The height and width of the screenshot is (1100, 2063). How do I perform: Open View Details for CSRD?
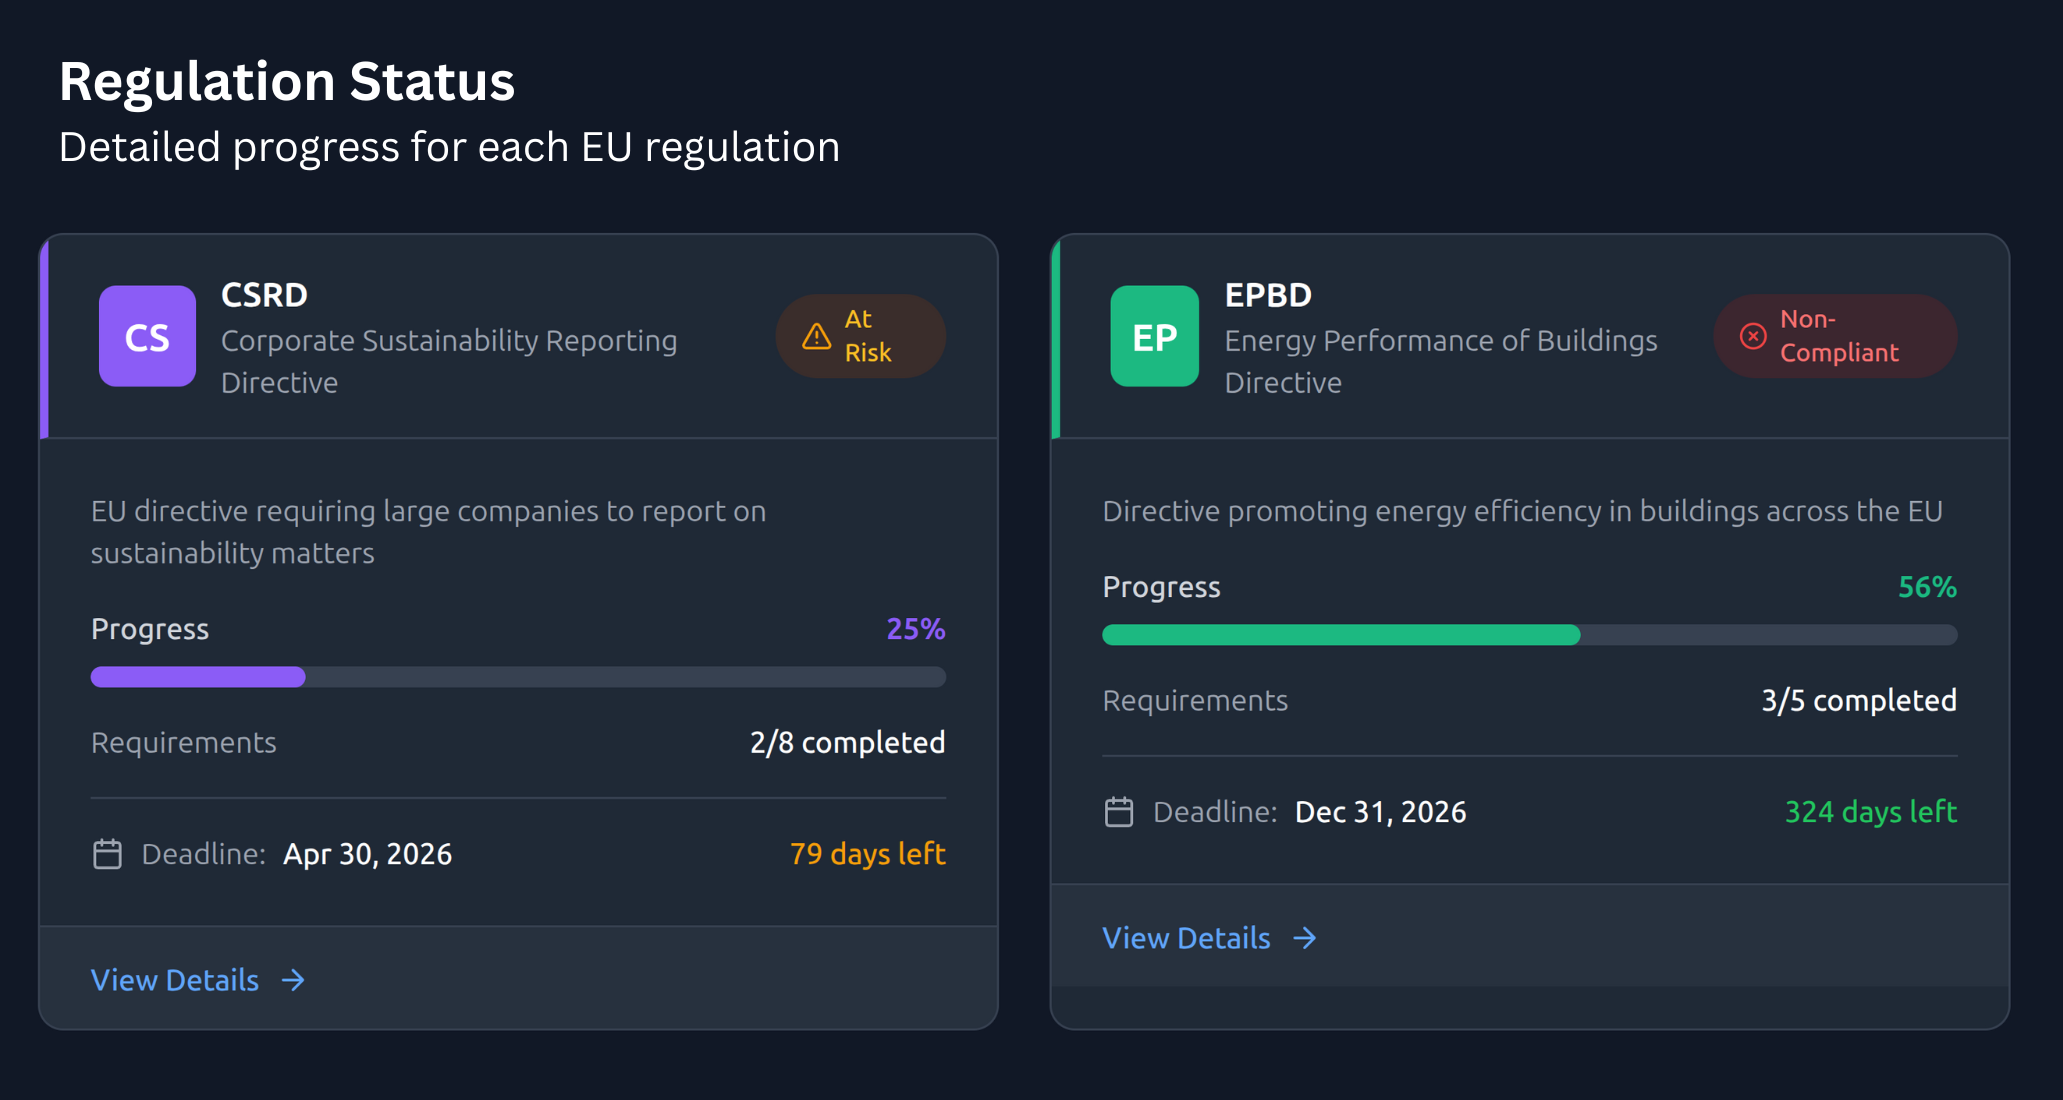176,980
